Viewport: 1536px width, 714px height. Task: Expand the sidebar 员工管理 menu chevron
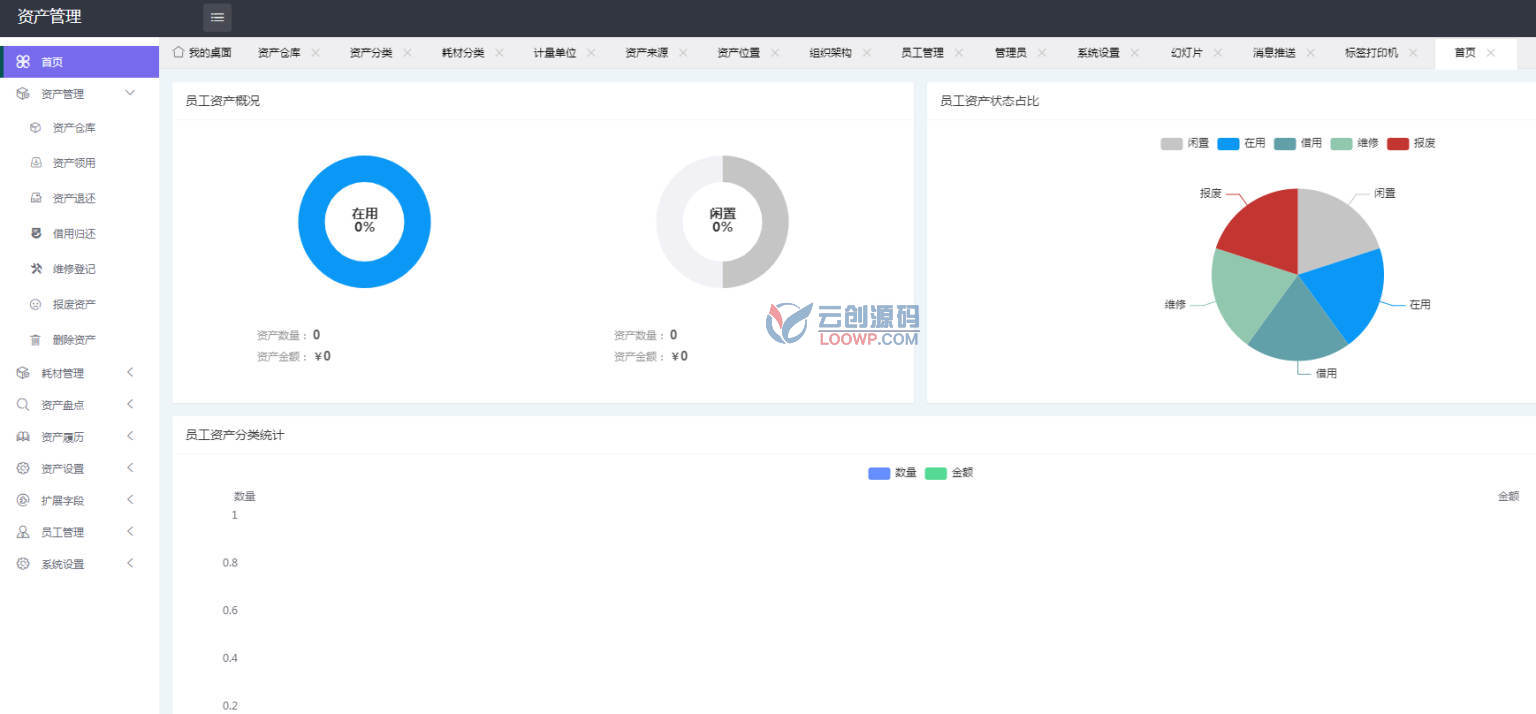point(130,532)
